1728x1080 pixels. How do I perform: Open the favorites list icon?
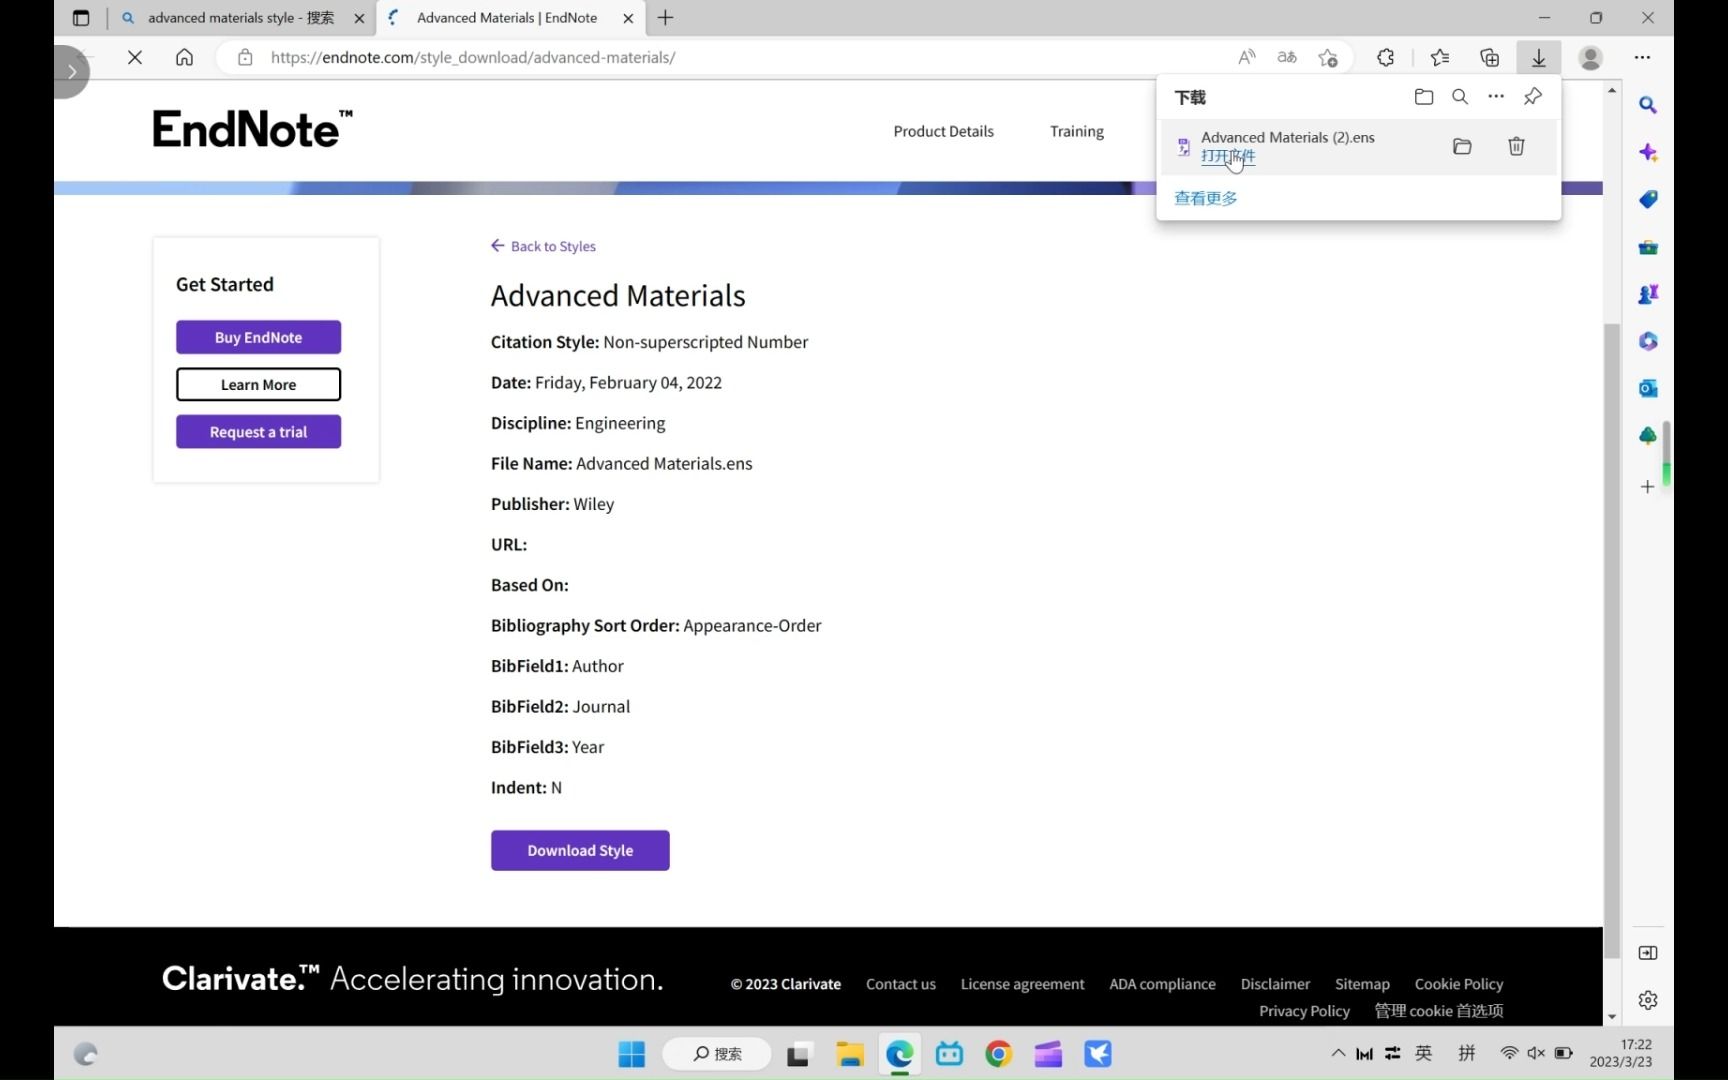(x=1440, y=57)
